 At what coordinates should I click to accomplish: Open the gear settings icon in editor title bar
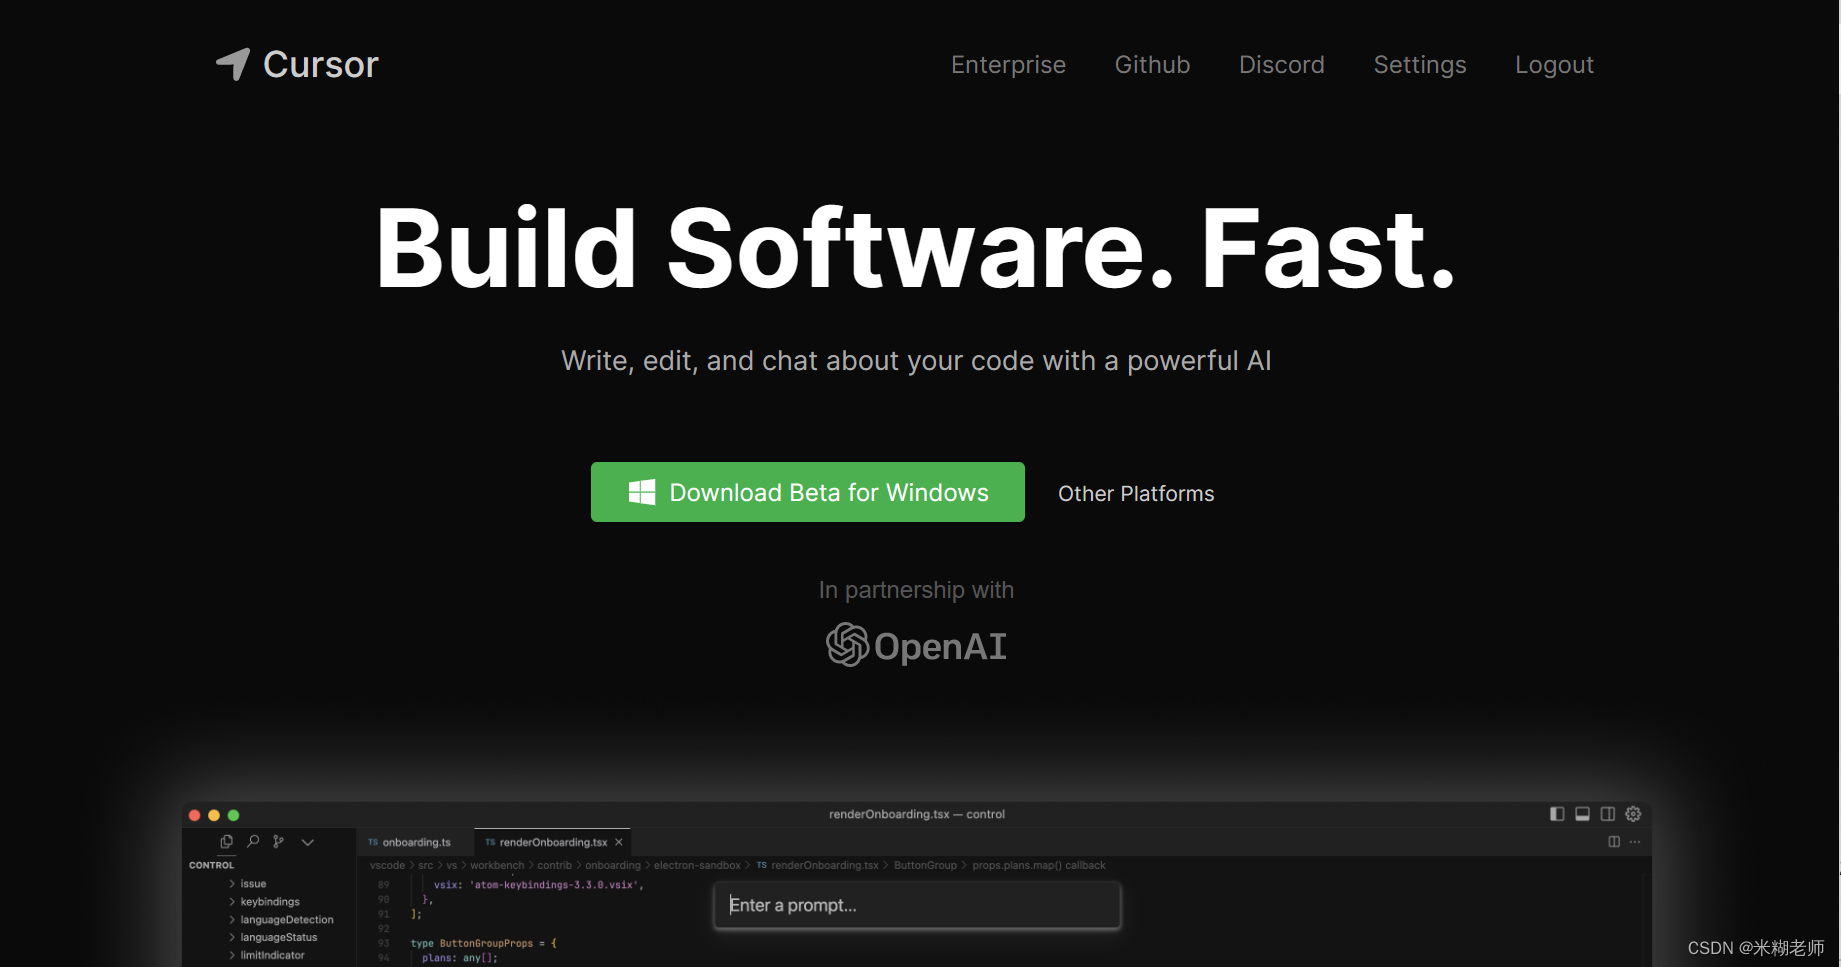(1633, 814)
